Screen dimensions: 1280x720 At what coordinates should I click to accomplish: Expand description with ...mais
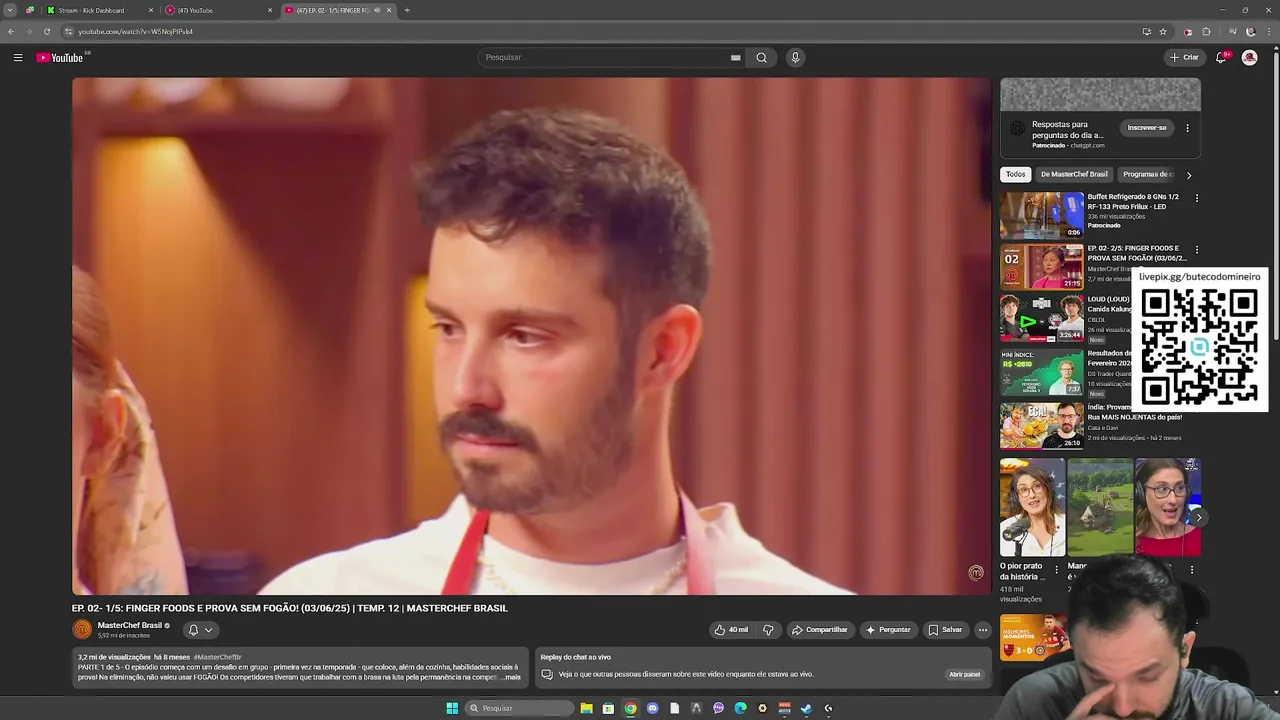(x=511, y=677)
